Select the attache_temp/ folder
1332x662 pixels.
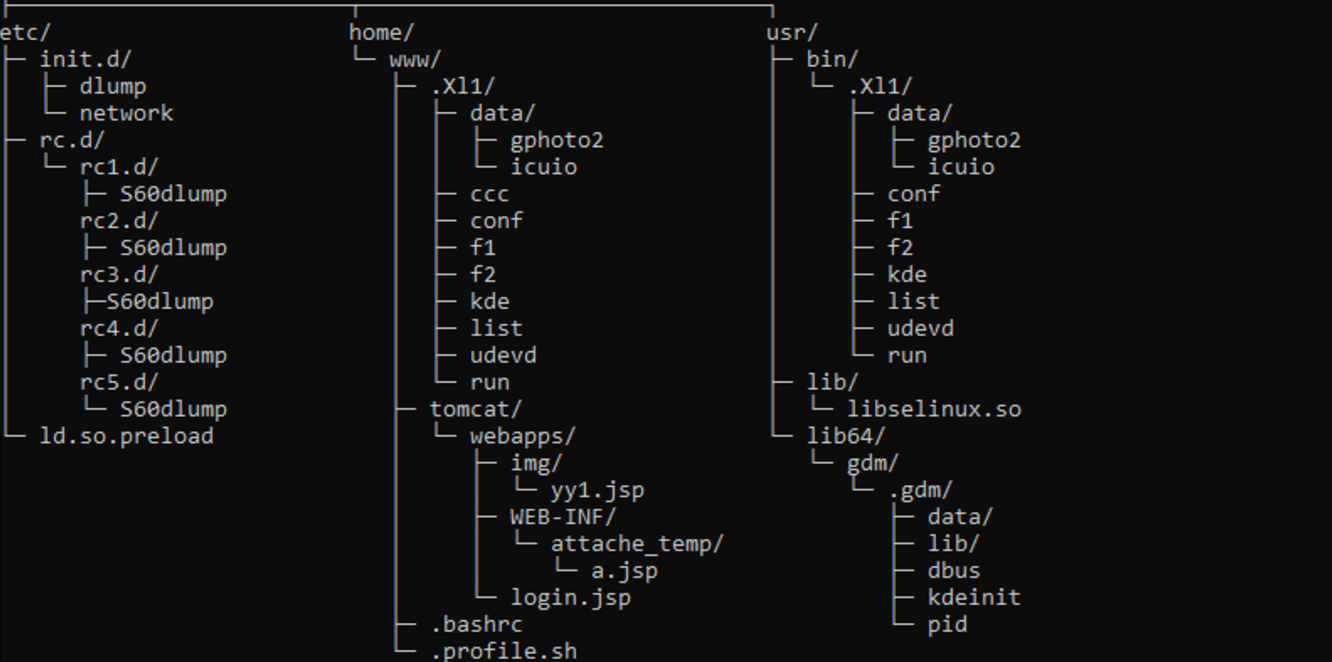tap(637, 544)
